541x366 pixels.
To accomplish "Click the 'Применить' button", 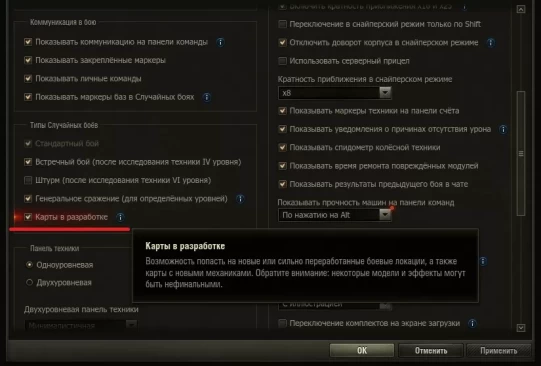I will [x=499, y=350].
